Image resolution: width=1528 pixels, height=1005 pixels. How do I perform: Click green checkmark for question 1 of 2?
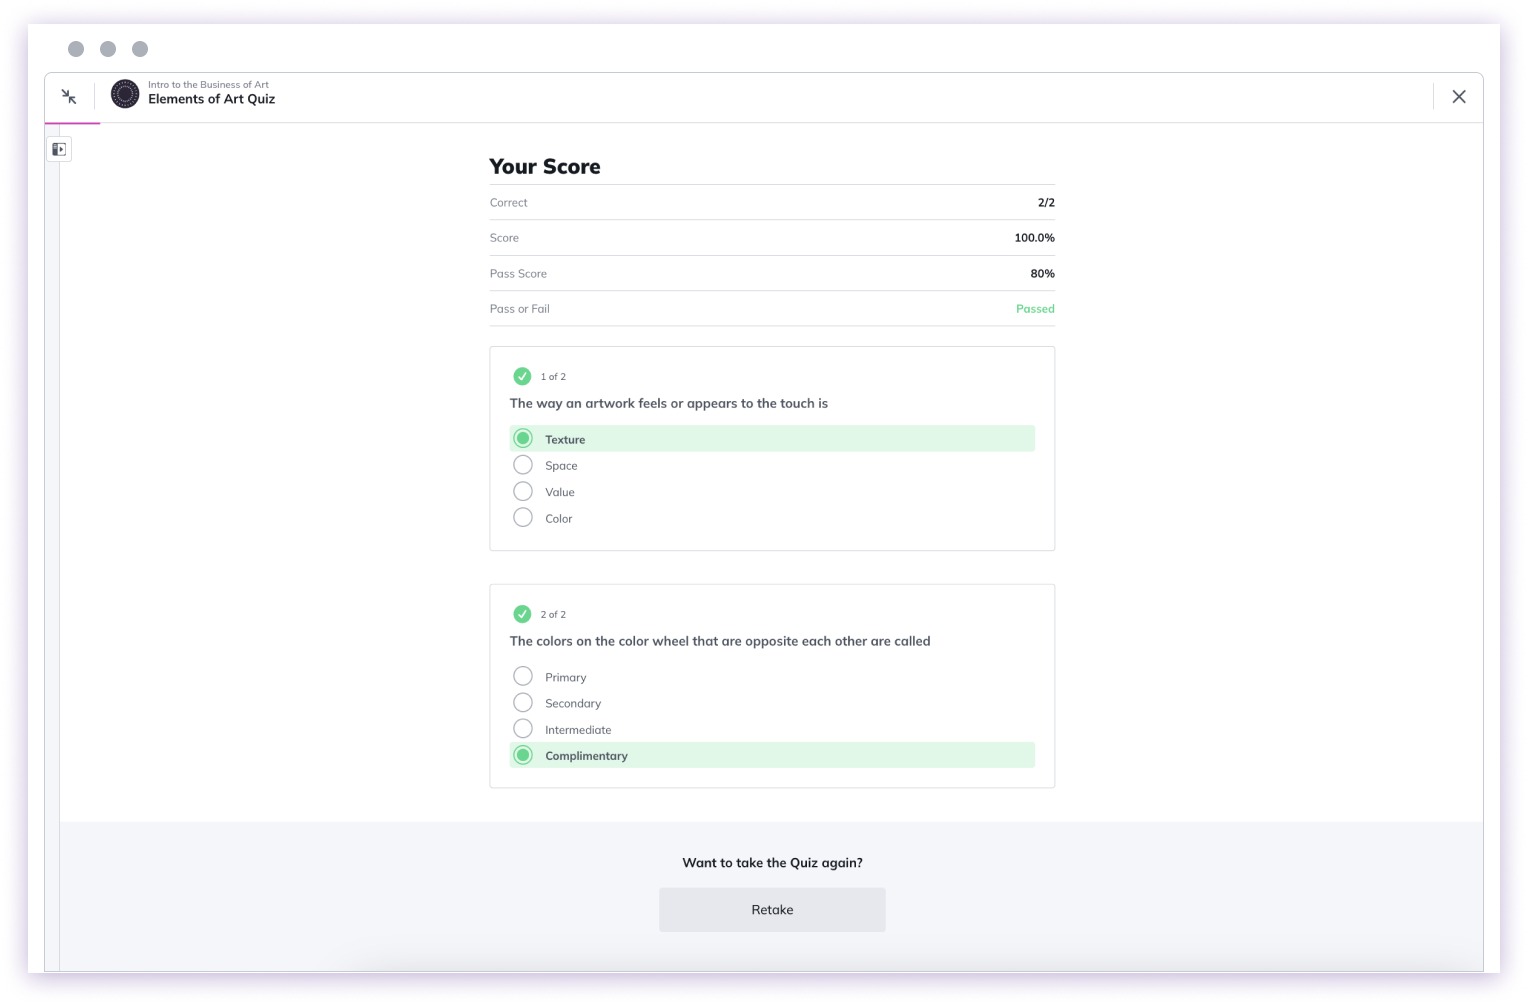click(x=522, y=376)
